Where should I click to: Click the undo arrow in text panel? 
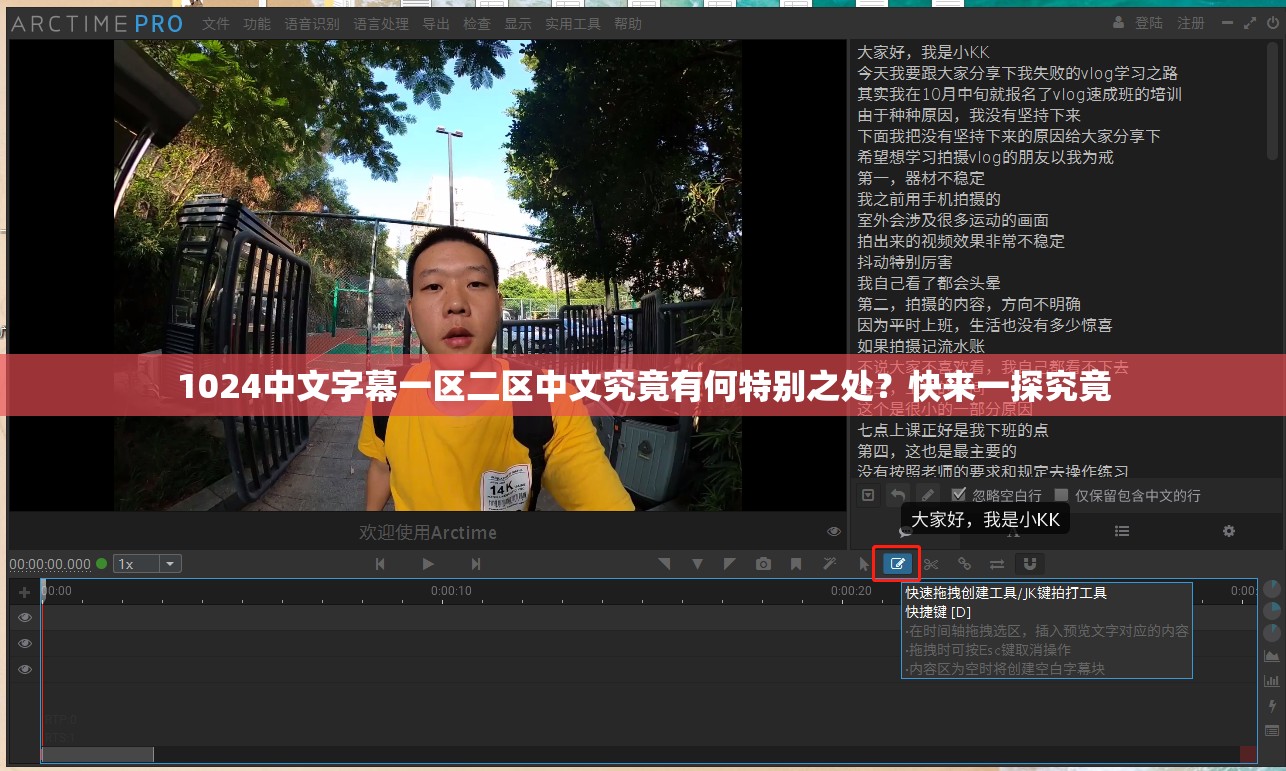[898, 495]
